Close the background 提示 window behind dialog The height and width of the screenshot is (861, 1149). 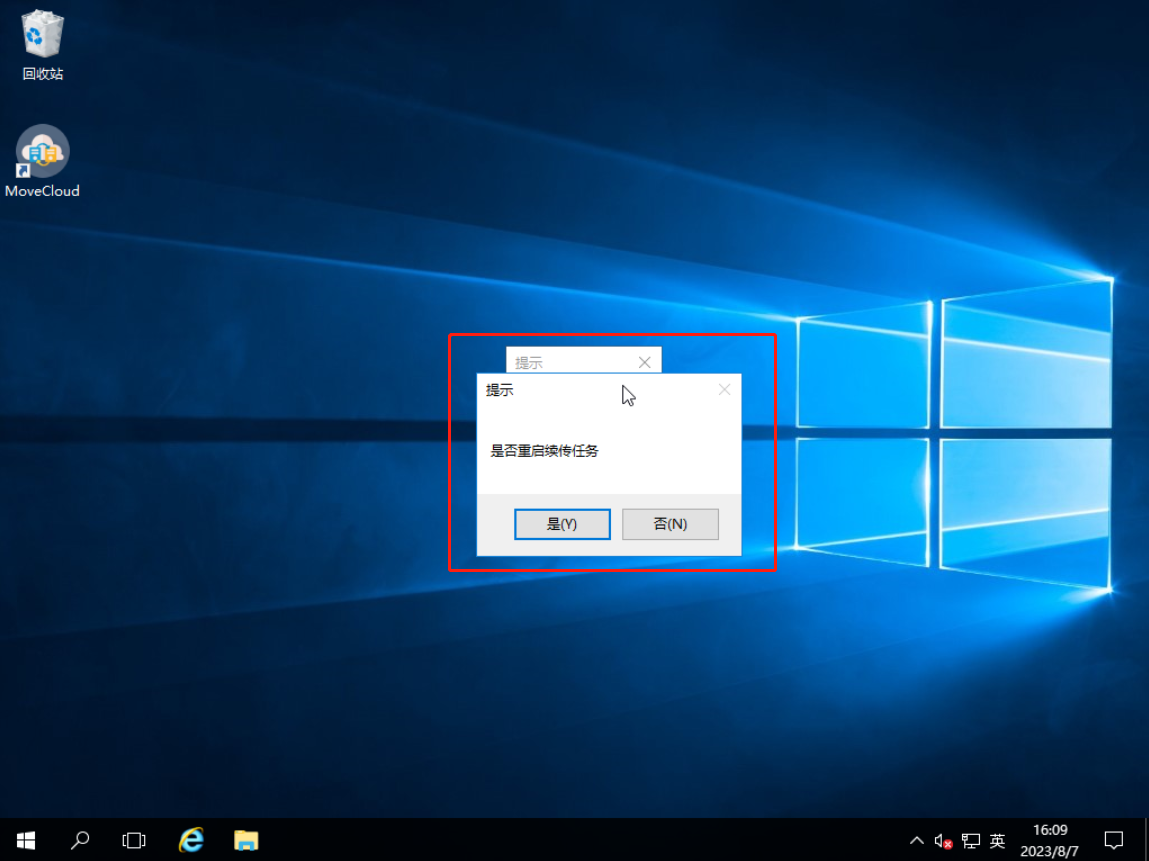tap(644, 362)
